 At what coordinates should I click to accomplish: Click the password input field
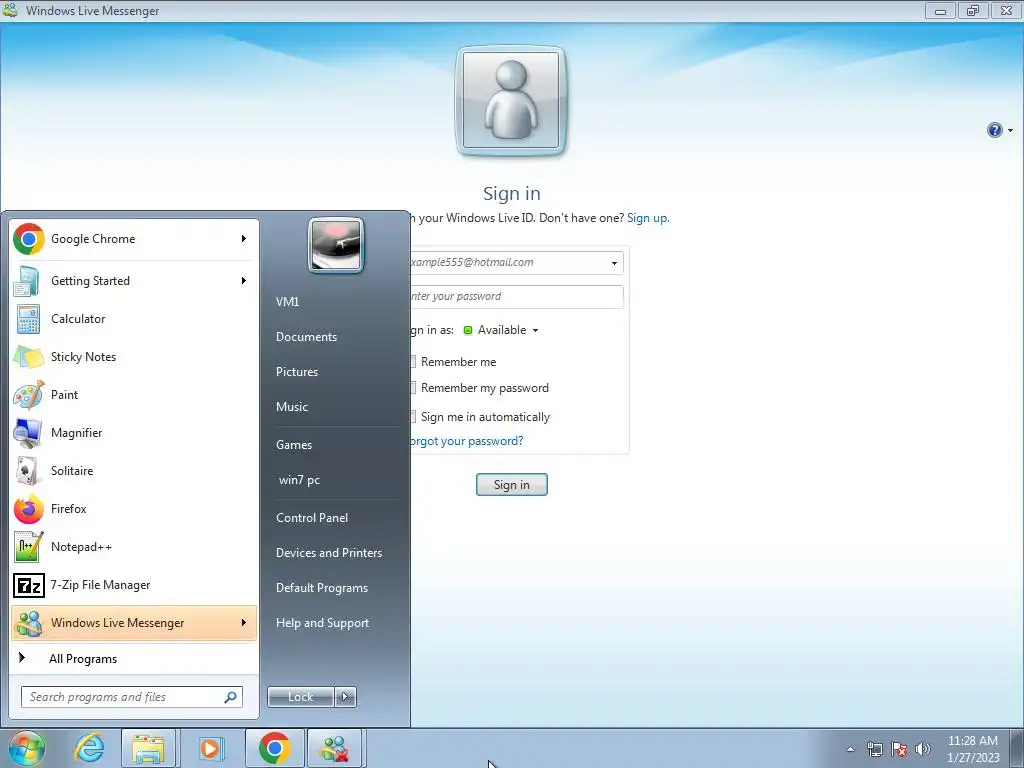[x=516, y=296]
